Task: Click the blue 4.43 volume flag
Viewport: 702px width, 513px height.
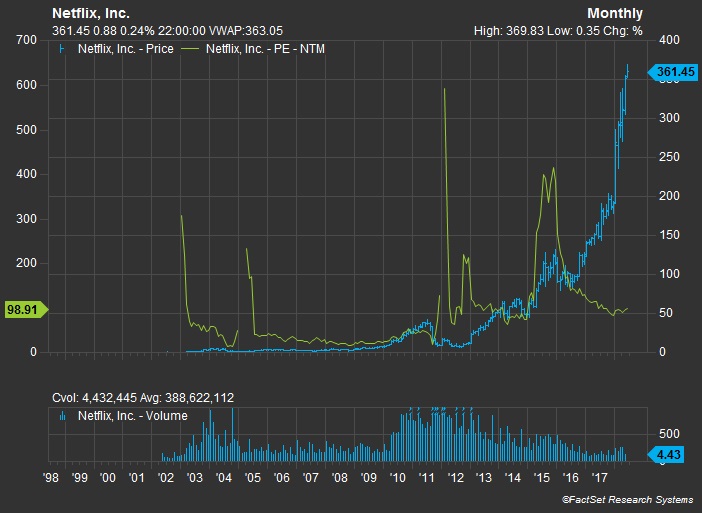Action: click(666, 455)
